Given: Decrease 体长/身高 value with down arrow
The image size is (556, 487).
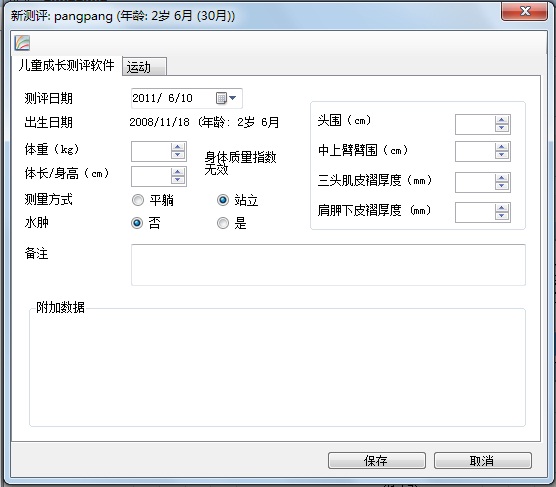Looking at the screenshot, I should pyautogui.click(x=178, y=180).
